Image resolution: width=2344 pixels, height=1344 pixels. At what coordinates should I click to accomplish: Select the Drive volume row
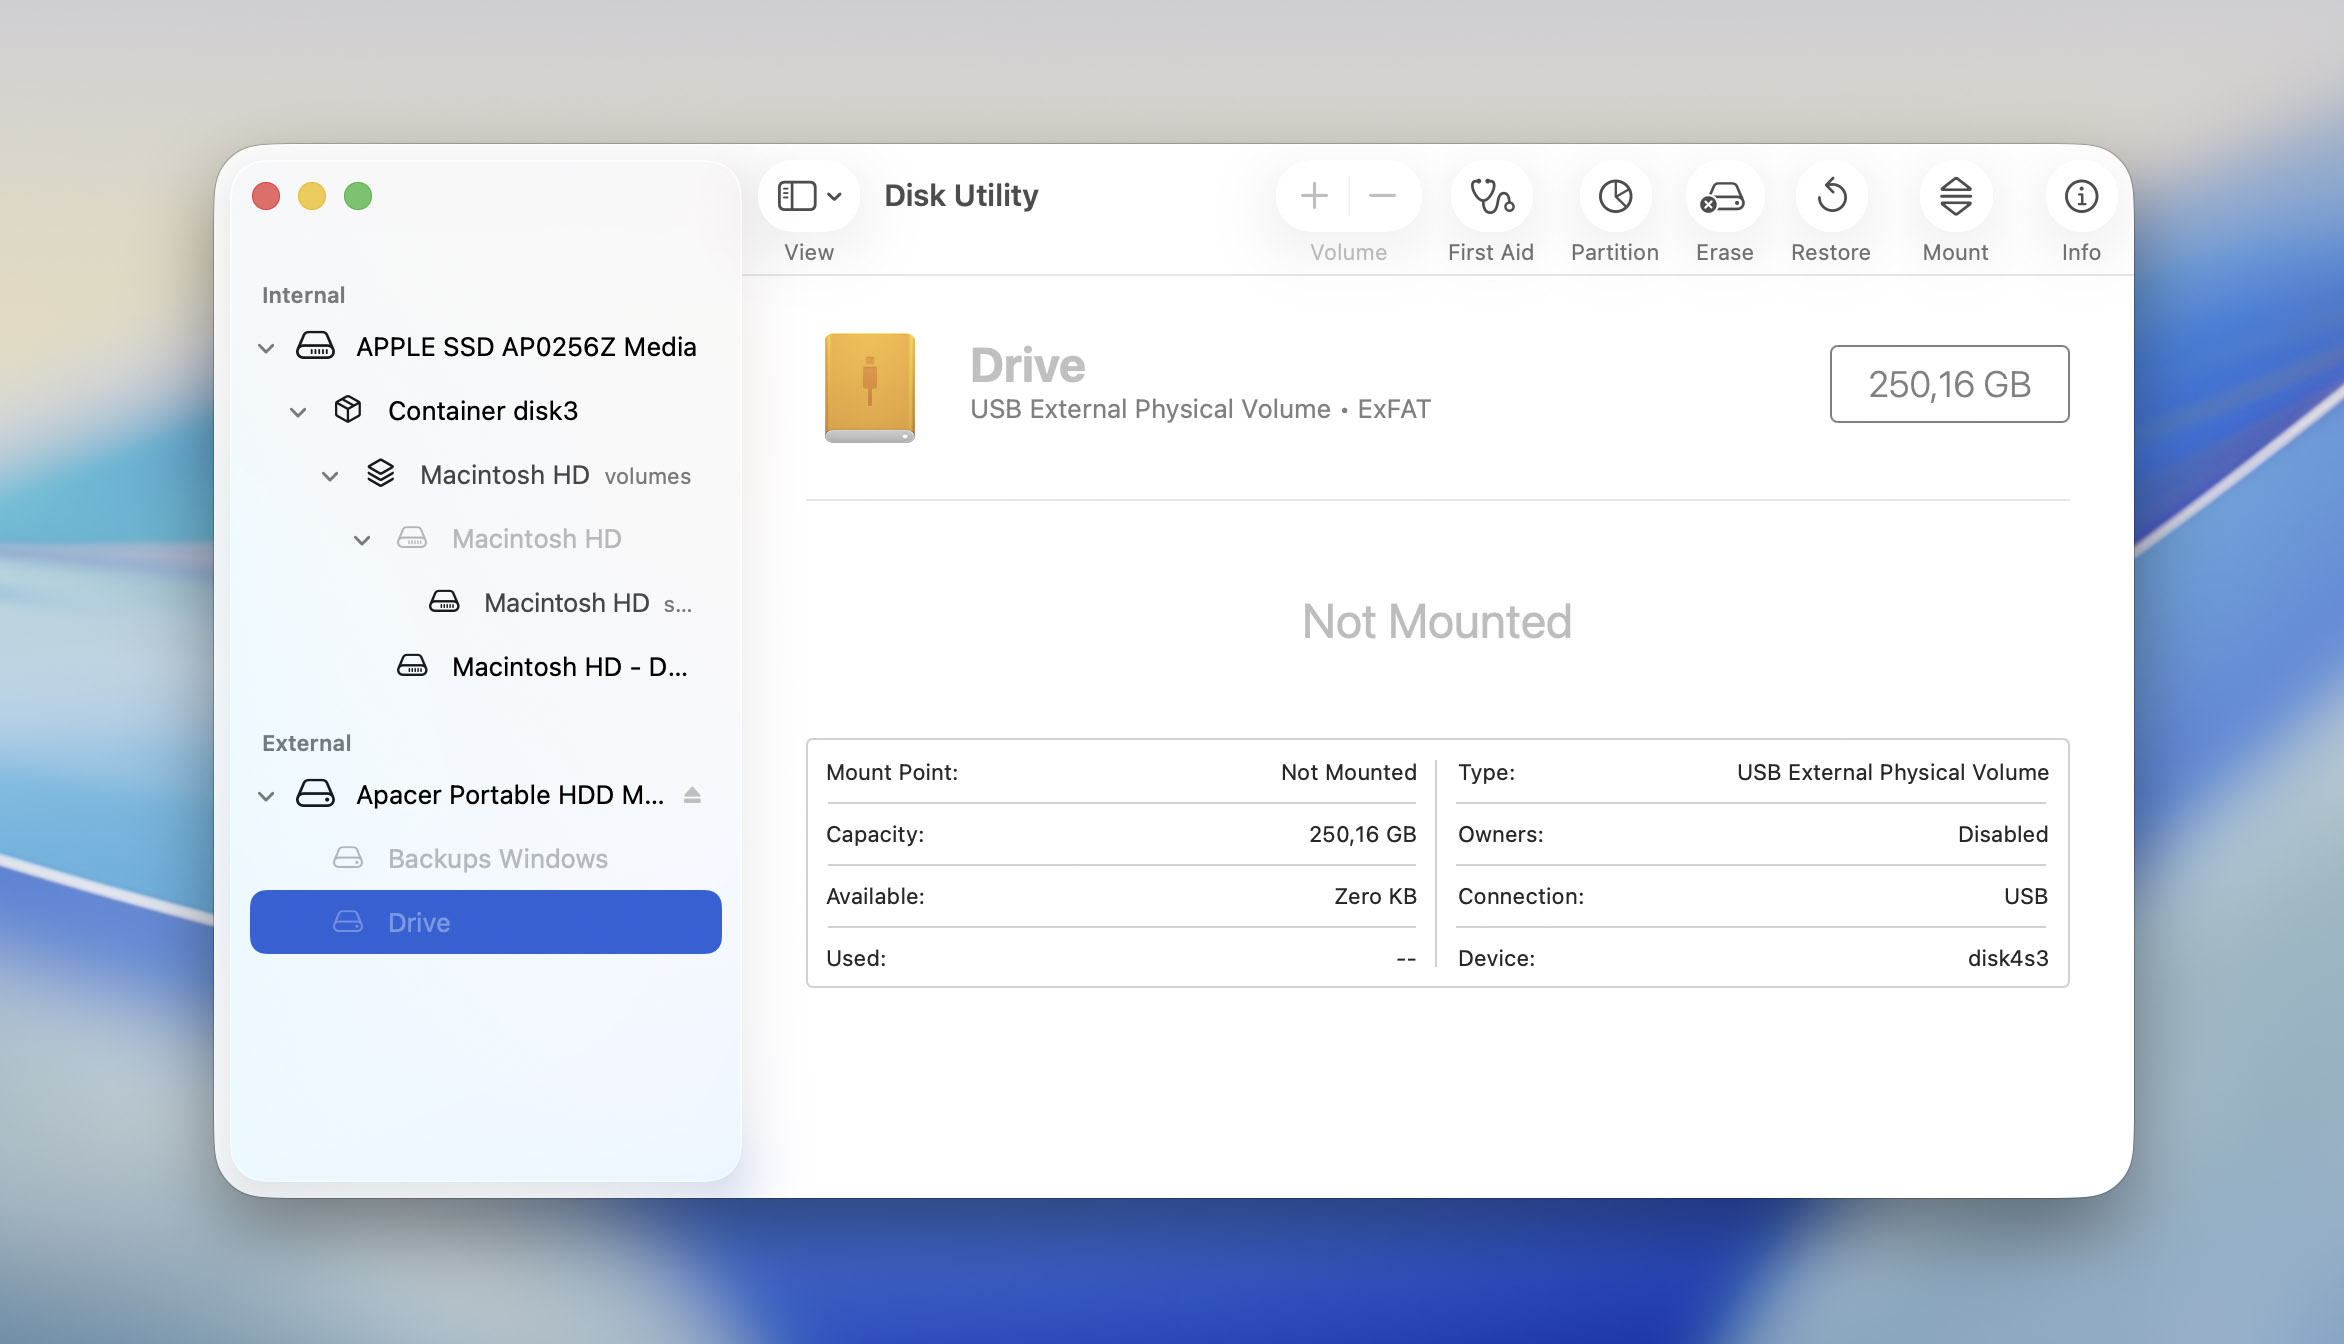tap(486, 922)
